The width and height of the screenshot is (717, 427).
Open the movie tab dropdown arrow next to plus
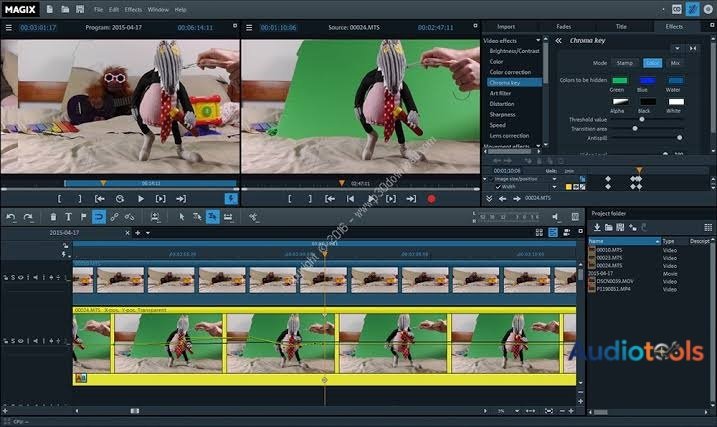(x=148, y=233)
